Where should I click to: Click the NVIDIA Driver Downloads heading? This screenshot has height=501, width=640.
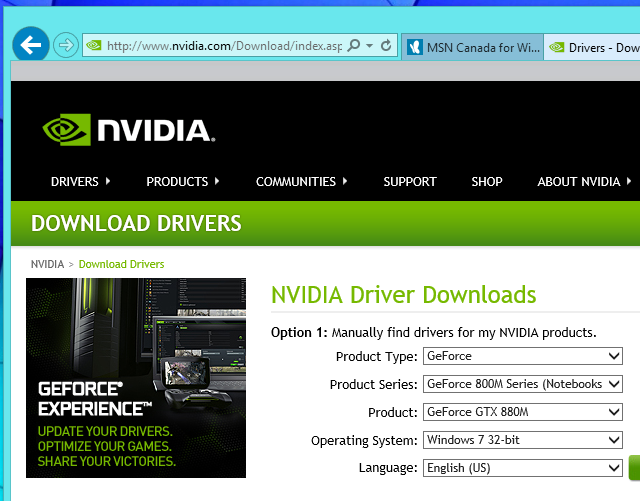pyautogui.click(x=403, y=295)
